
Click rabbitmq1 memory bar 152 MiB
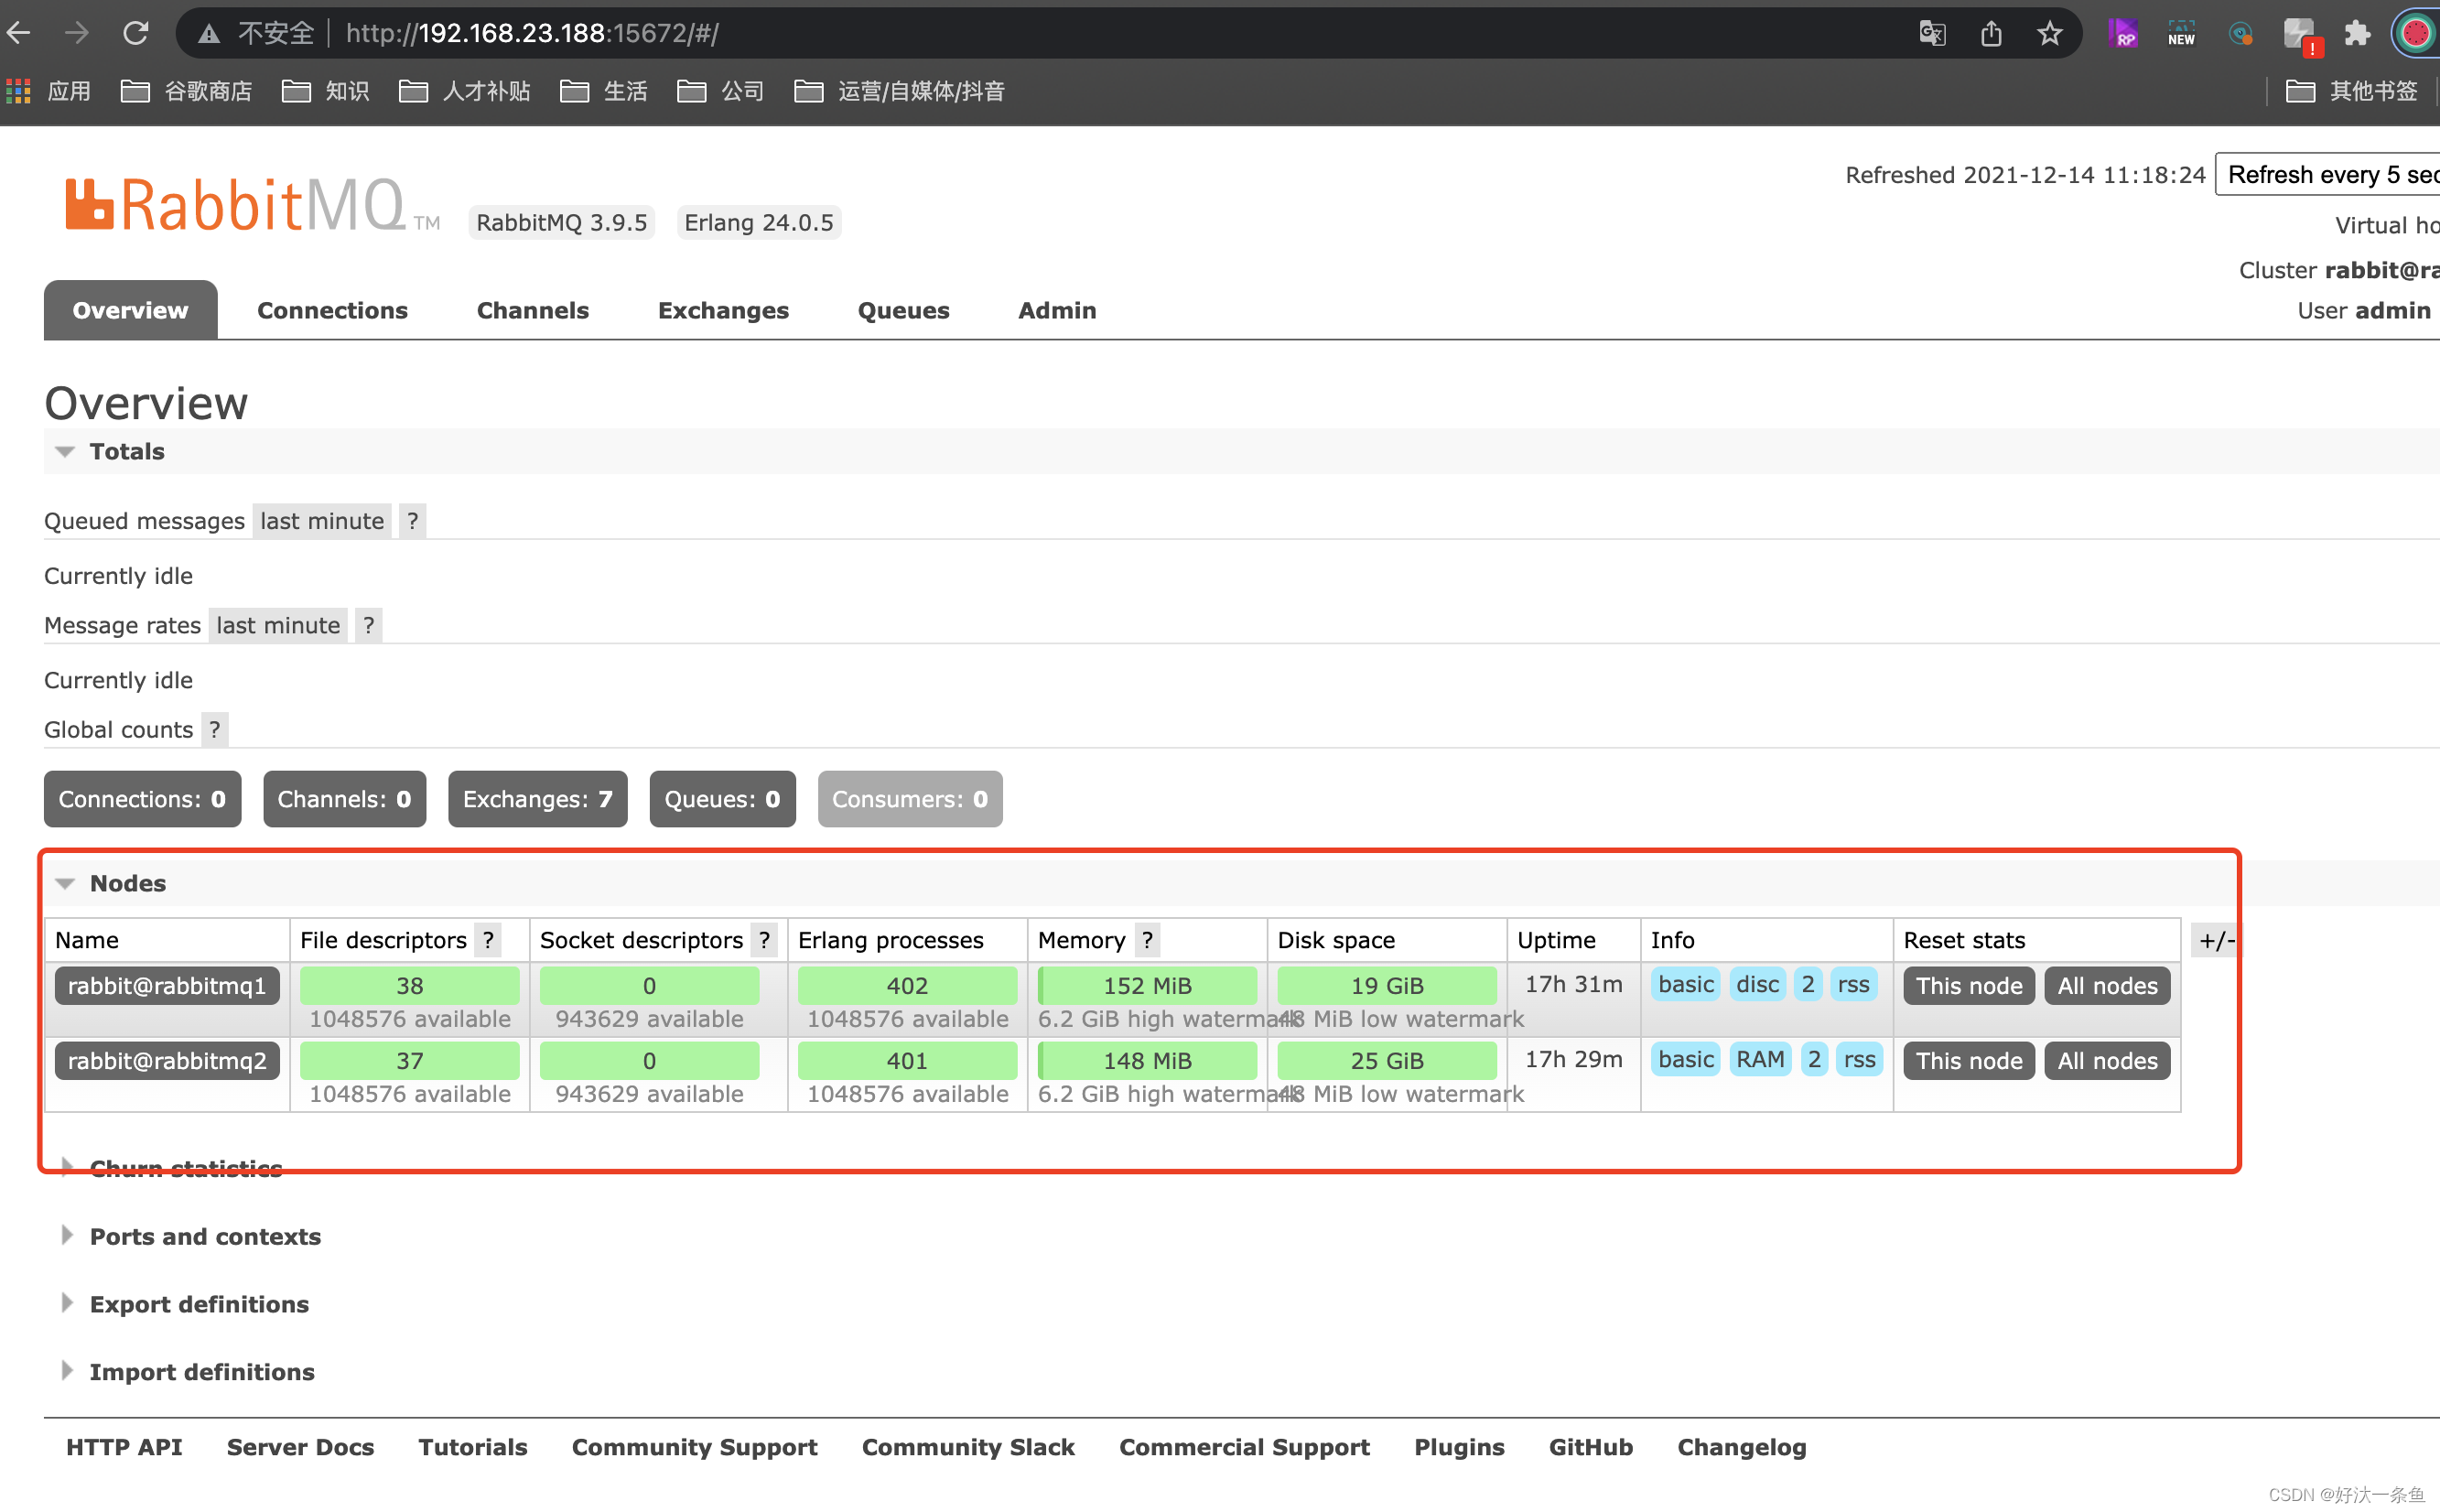pyautogui.click(x=1147, y=986)
